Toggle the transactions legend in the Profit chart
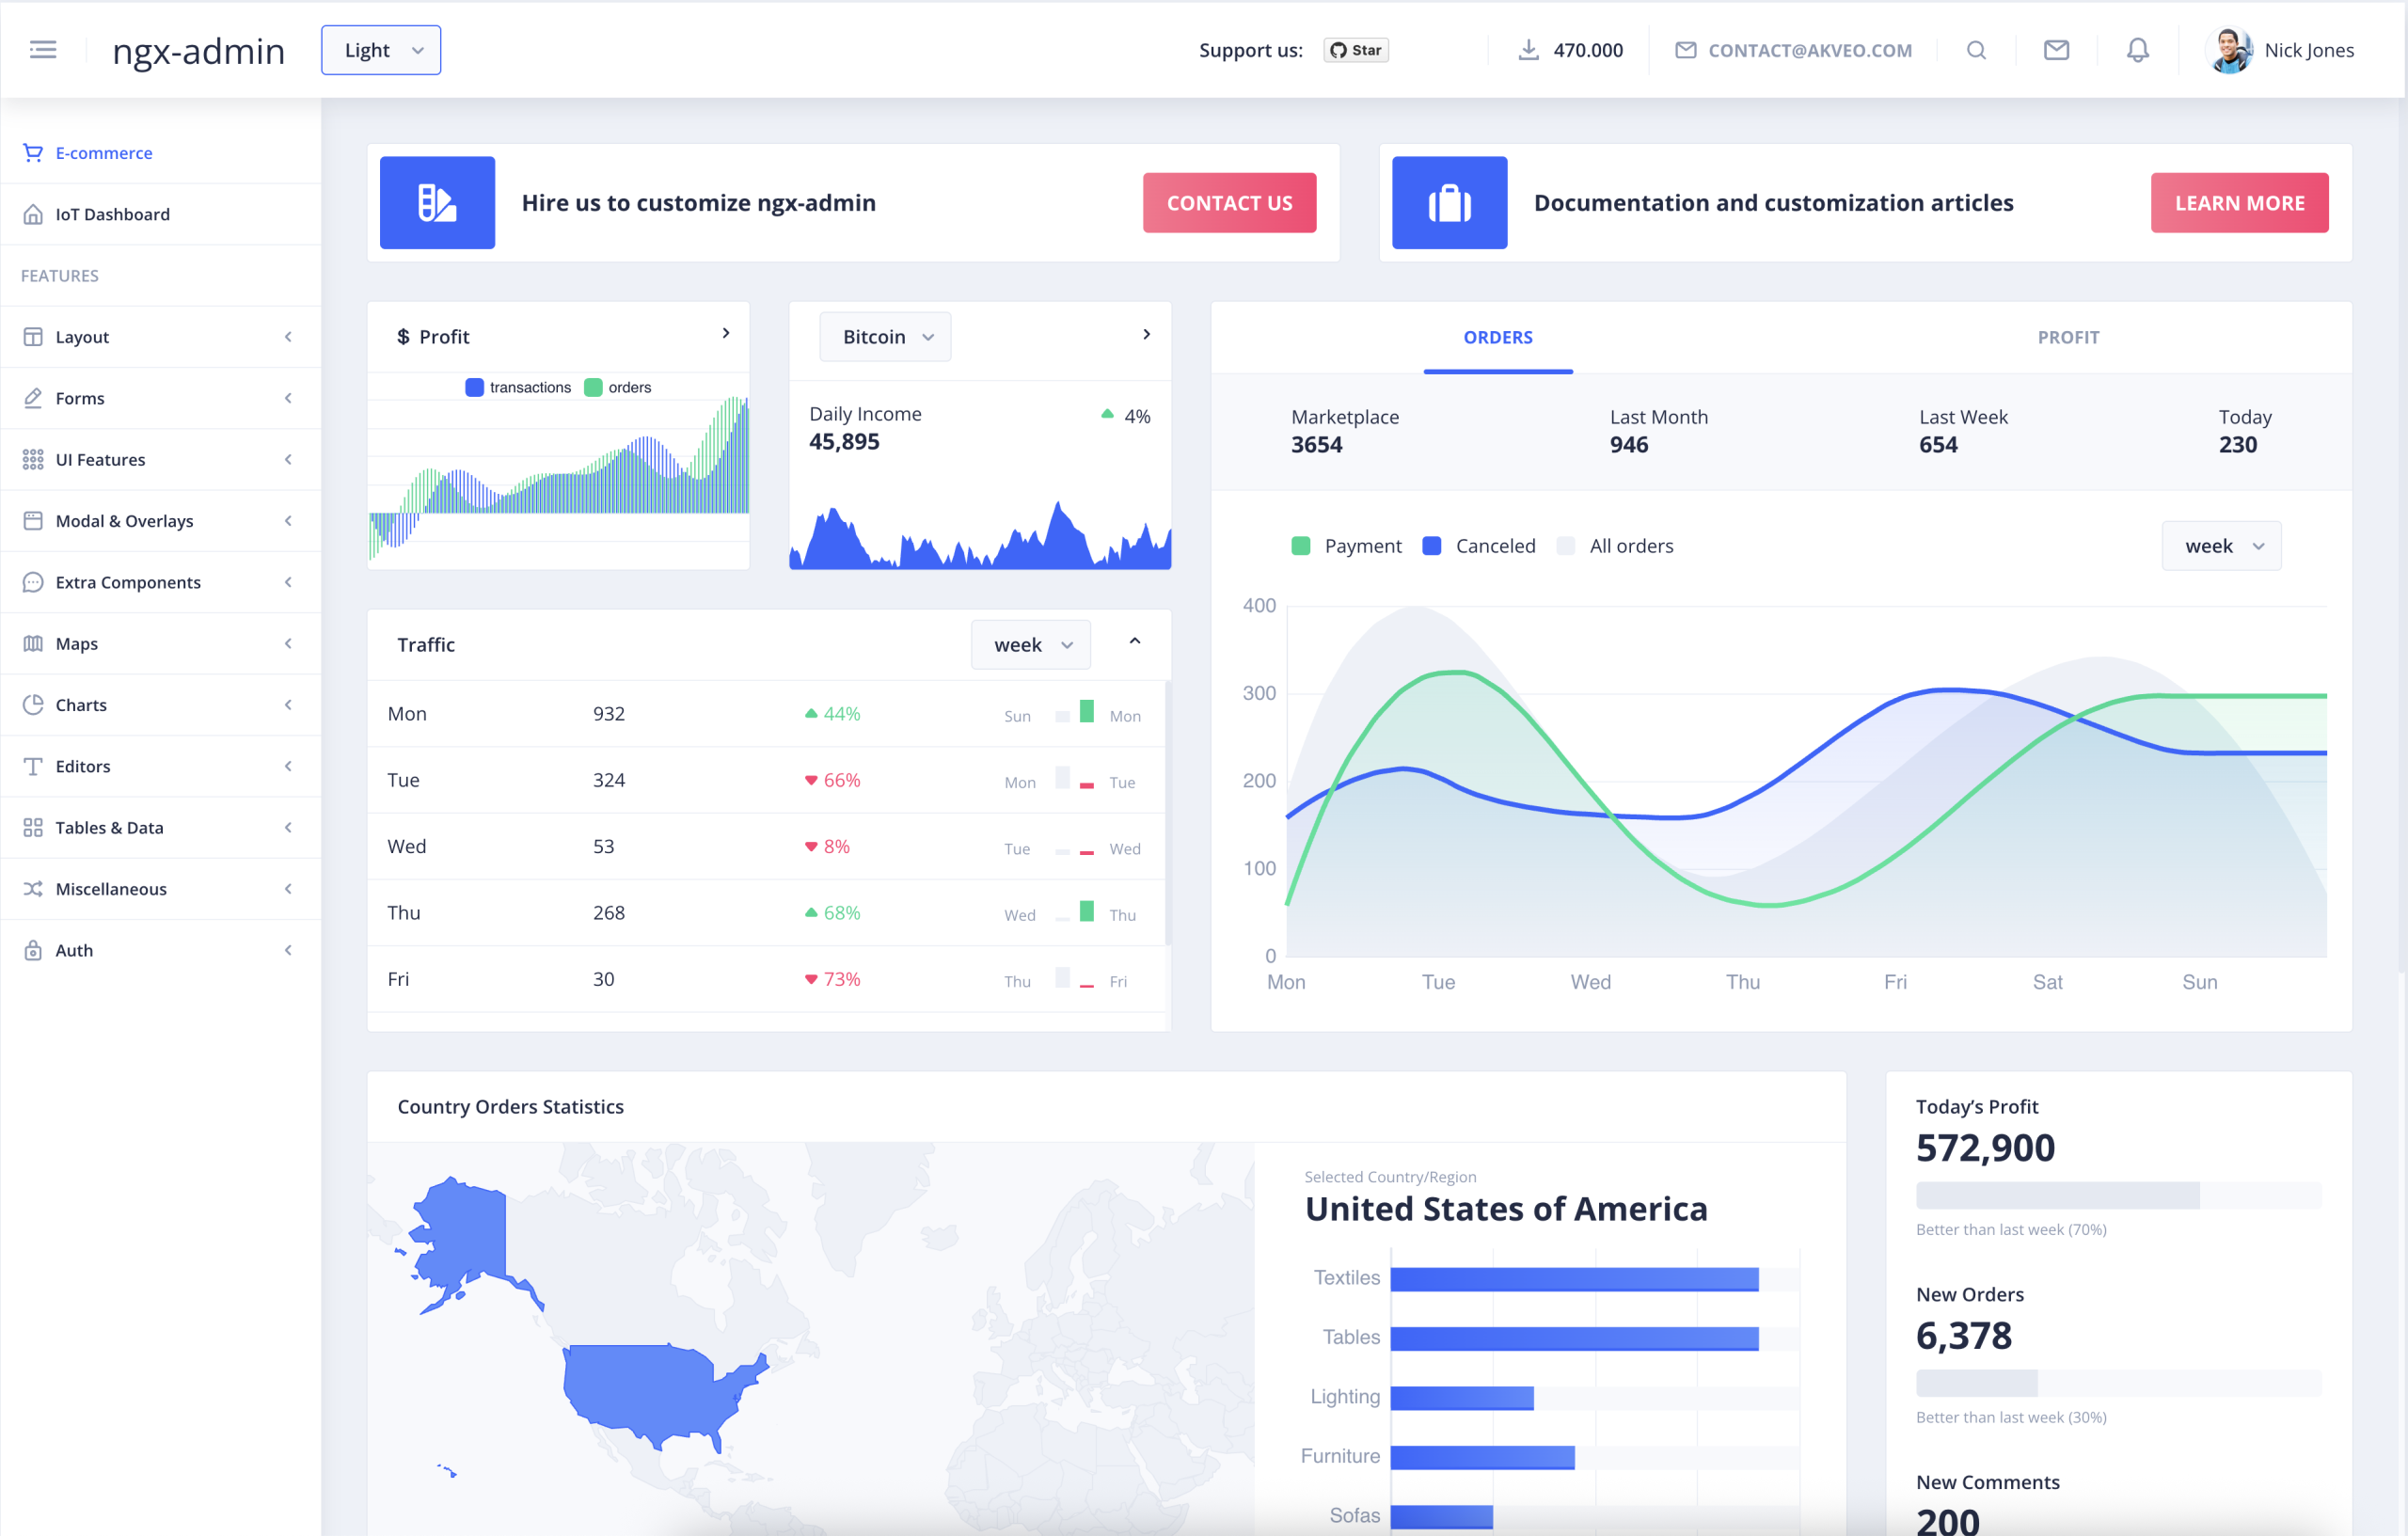Screen dimensions: 2408x1536 [x=518, y=387]
